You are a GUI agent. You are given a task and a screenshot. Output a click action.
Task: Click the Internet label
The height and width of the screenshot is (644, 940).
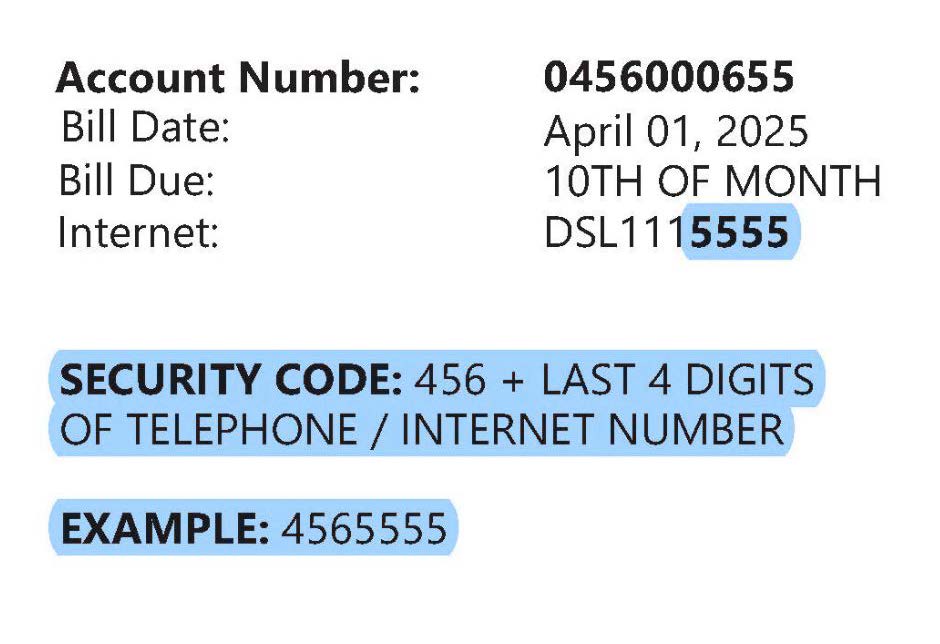coord(138,232)
